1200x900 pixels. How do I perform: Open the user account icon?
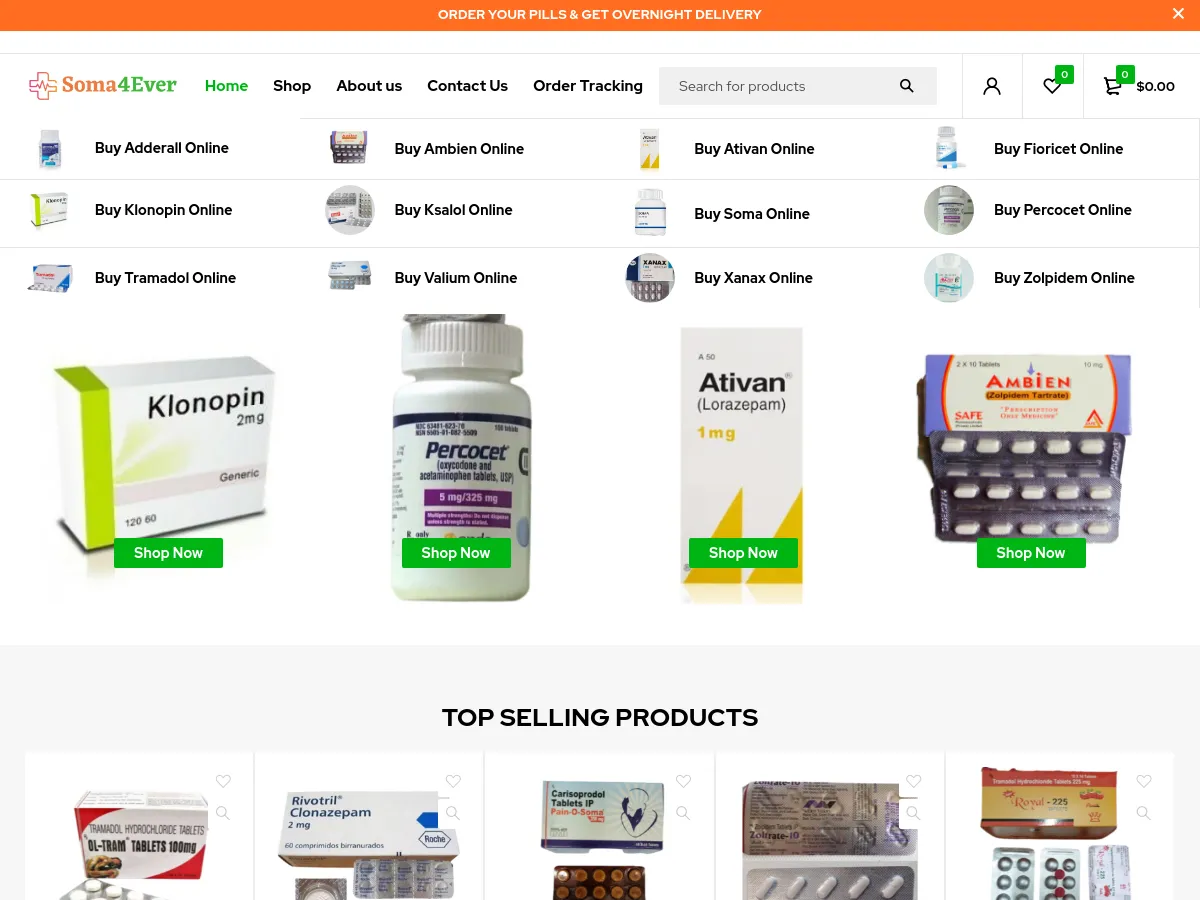coord(992,86)
